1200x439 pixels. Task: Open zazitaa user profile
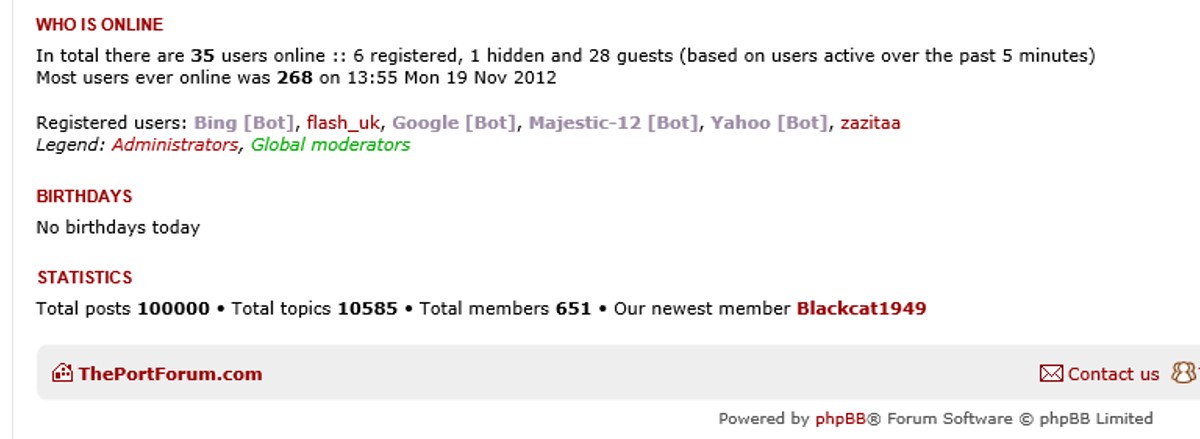point(870,123)
